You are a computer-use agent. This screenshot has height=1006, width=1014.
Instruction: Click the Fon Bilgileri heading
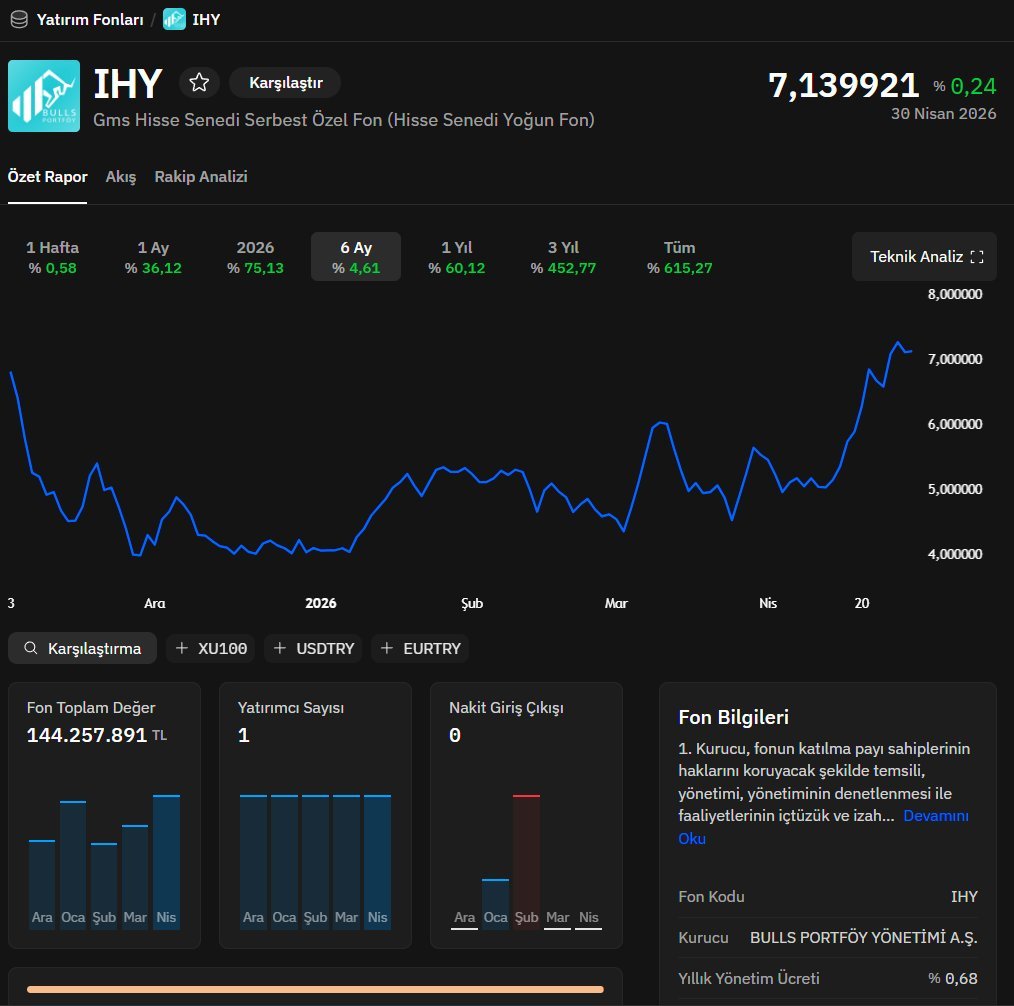[x=733, y=717]
